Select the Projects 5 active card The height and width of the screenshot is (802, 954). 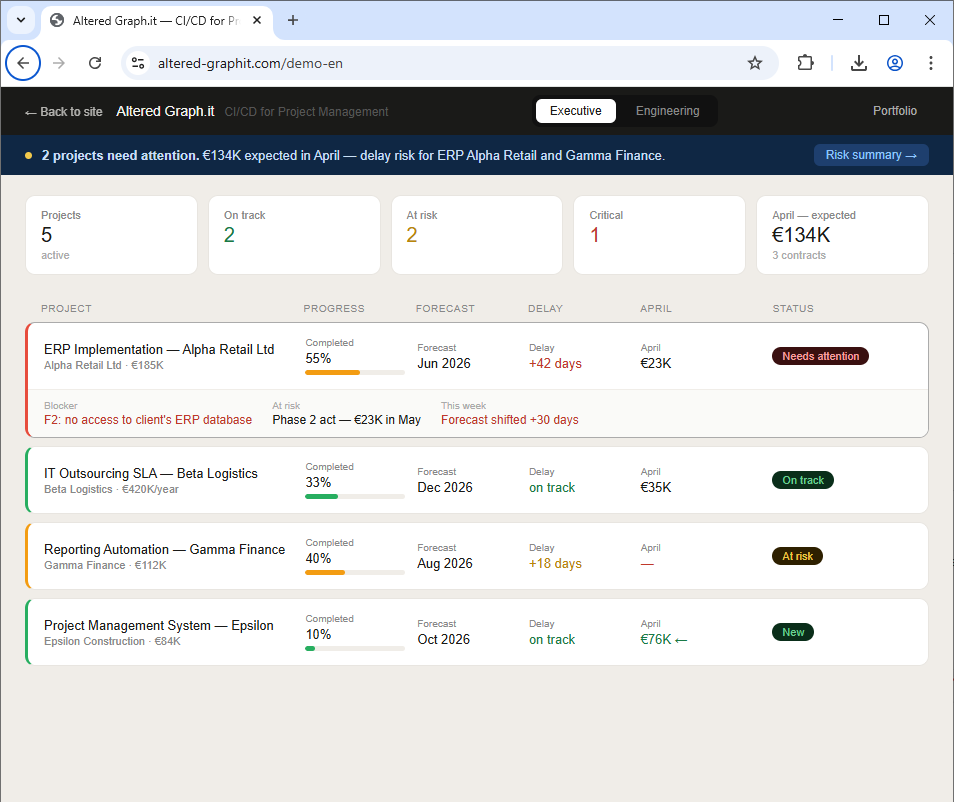pyautogui.click(x=111, y=235)
